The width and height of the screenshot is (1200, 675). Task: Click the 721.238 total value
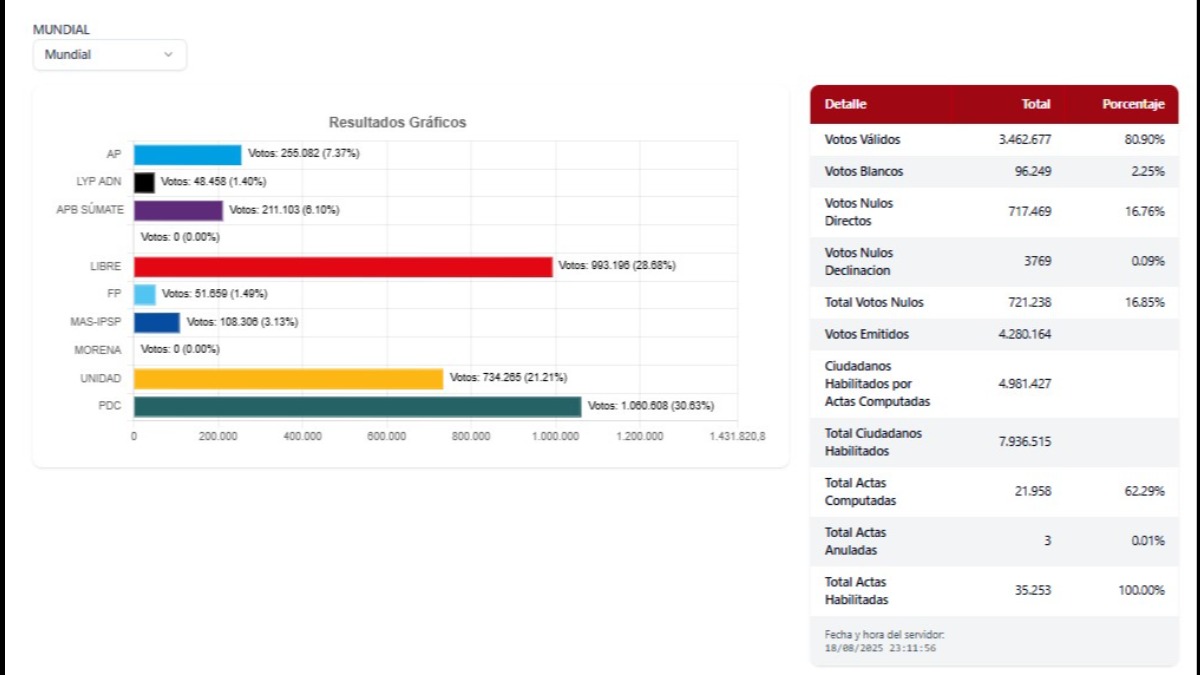coord(1030,302)
